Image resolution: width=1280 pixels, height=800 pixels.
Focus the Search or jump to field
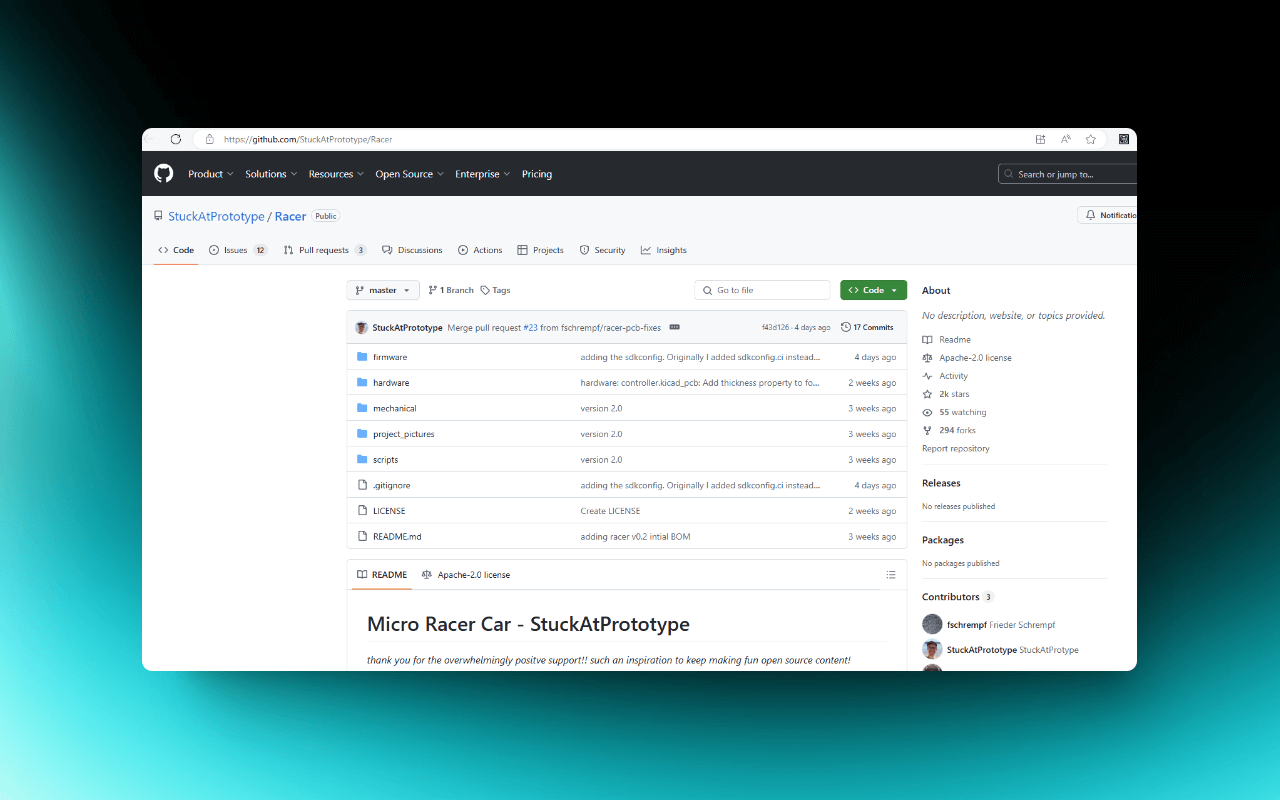(x=1067, y=174)
